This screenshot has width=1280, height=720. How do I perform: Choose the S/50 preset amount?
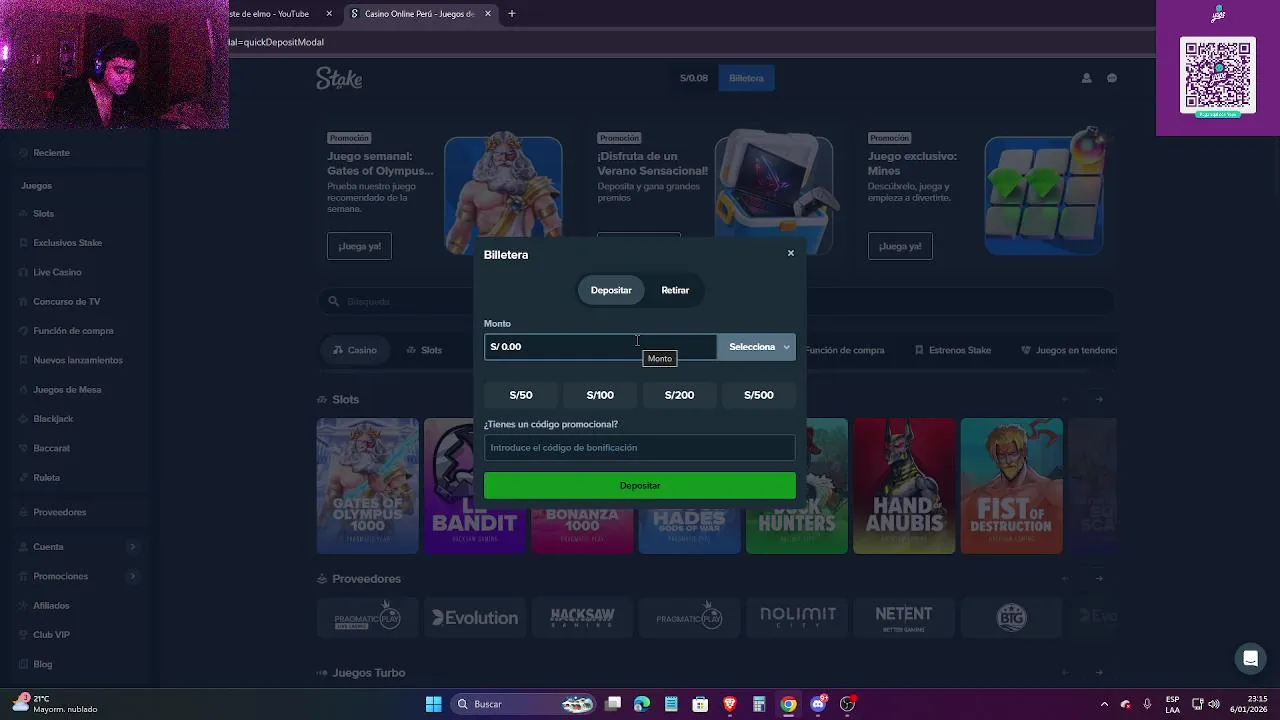(x=521, y=395)
